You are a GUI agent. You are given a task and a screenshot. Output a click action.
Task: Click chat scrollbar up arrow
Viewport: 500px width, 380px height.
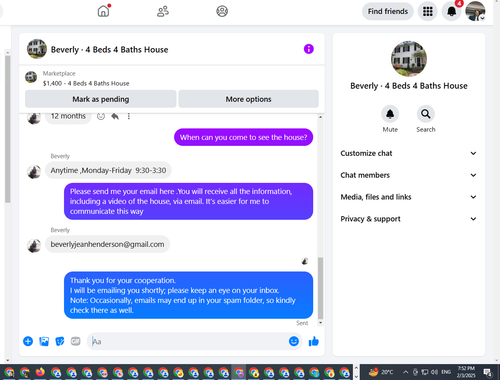click(320, 117)
